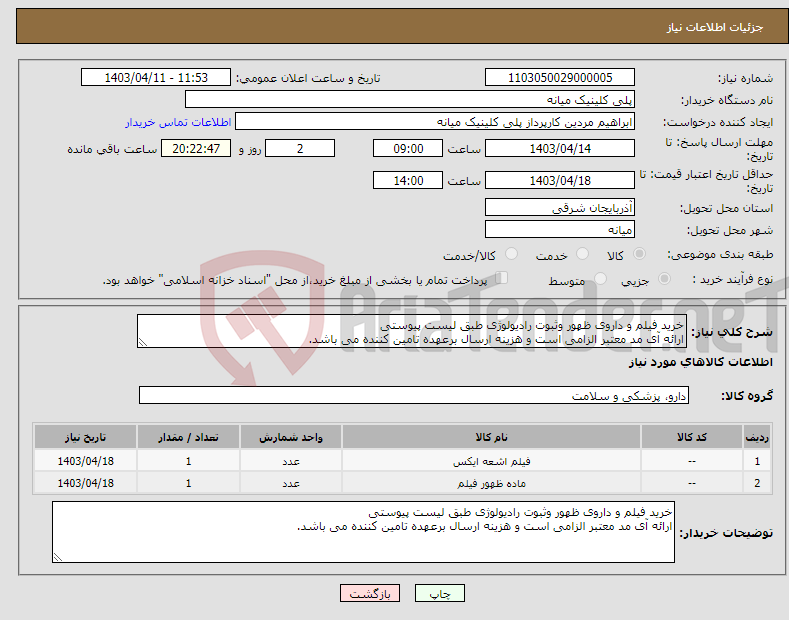Click the validity time field 14:00
Viewport: 789px width, 620px height.
408,180
